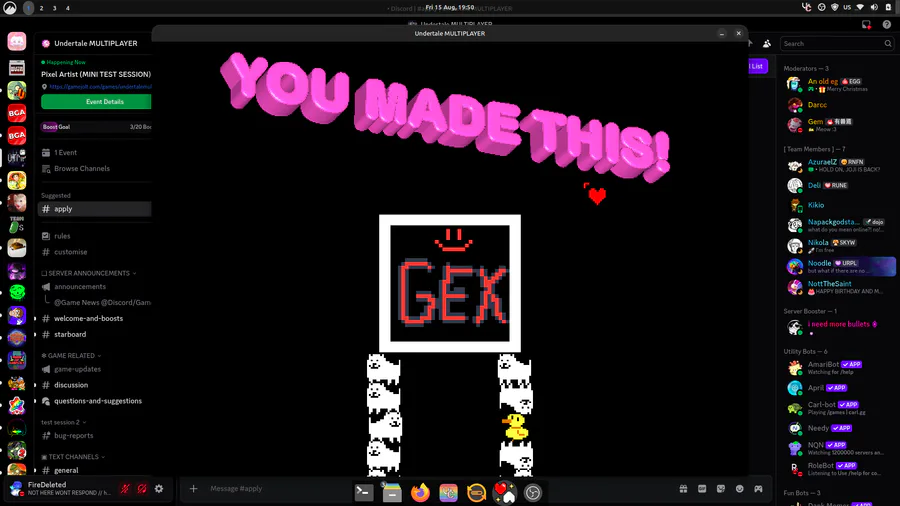The width and height of the screenshot is (900, 506).
Task: Open gift icon in Discord message bar
Action: click(x=683, y=489)
